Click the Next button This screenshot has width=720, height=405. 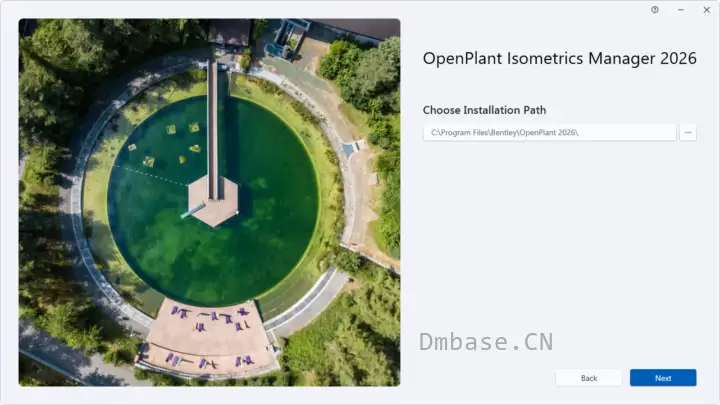click(x=663, y=377)
